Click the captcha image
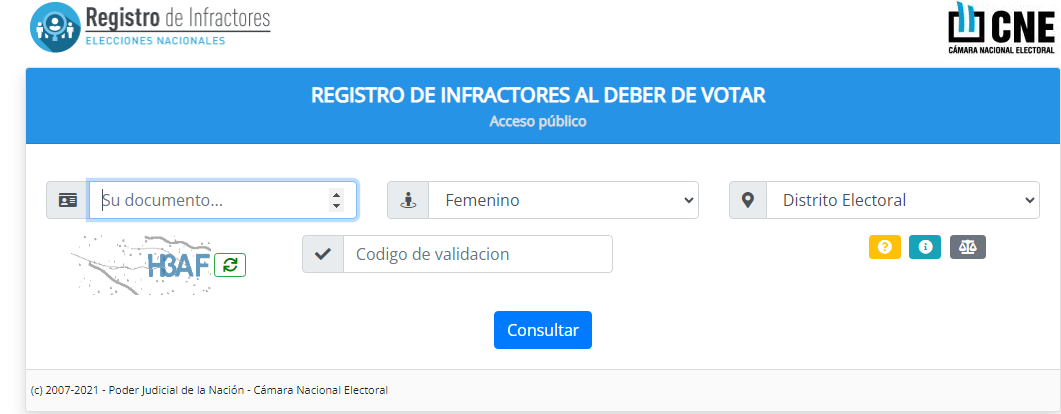1061x414 pixels. click(140, 263)
